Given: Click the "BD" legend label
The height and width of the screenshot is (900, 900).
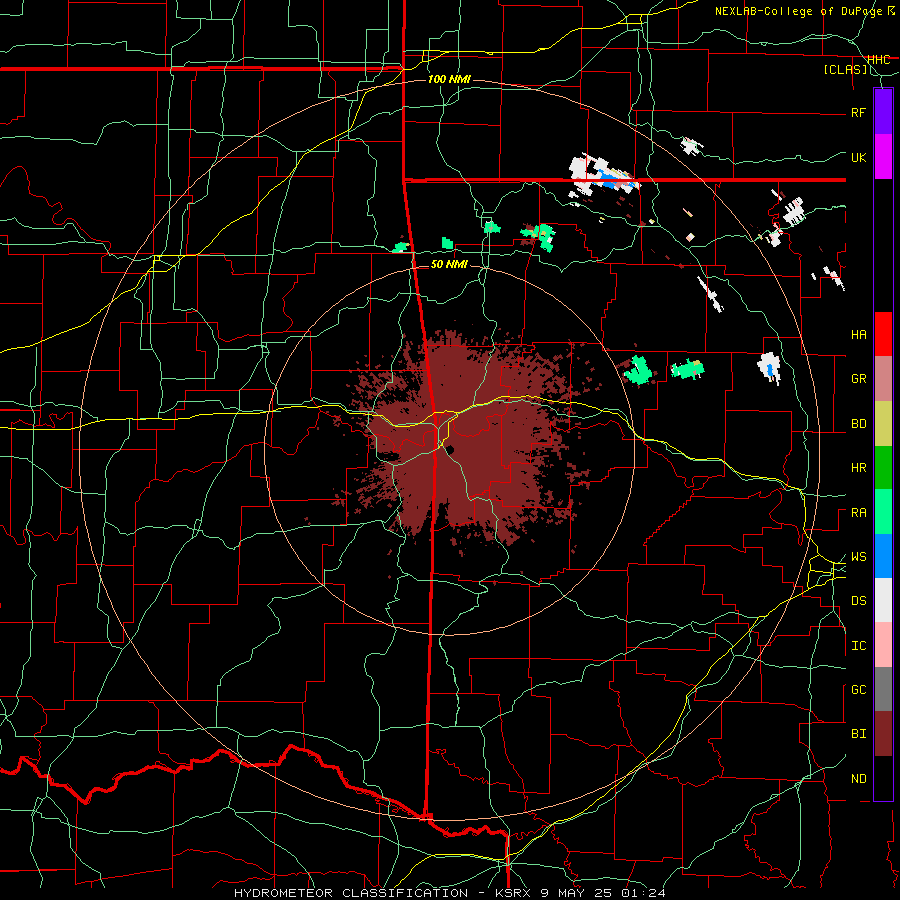Looking at the screenshot, I should [x=858, y=424].
